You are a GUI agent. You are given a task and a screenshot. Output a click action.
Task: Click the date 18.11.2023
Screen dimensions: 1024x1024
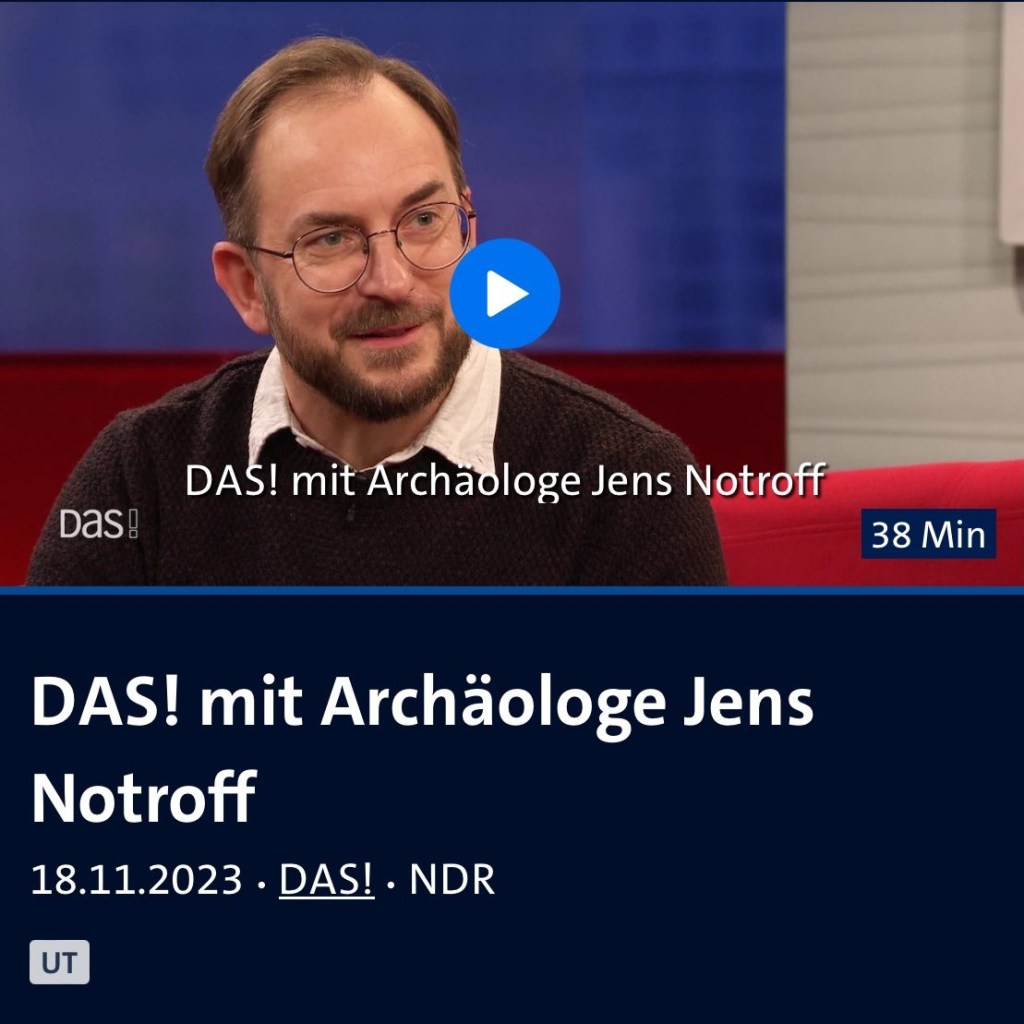click(136, 879)
